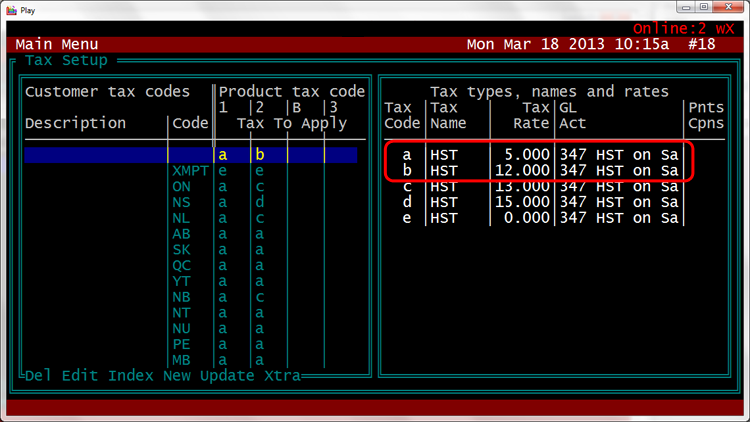Screen dimensions: 750x422
Task: Choose the AB customer tax code row
Action: pyautogui.click(x=181, y=234)
